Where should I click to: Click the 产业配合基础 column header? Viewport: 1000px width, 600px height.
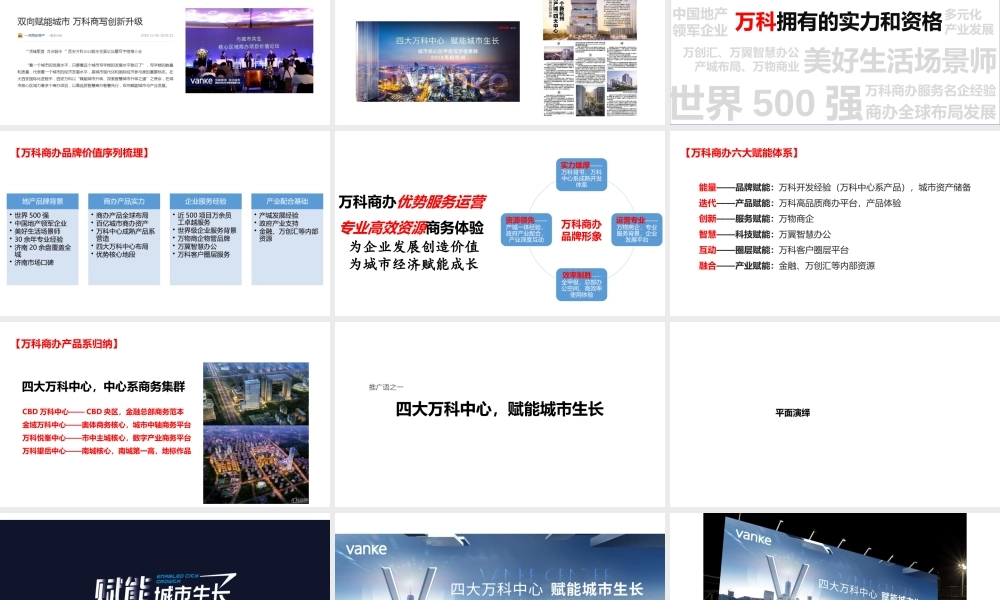(287, 201)
